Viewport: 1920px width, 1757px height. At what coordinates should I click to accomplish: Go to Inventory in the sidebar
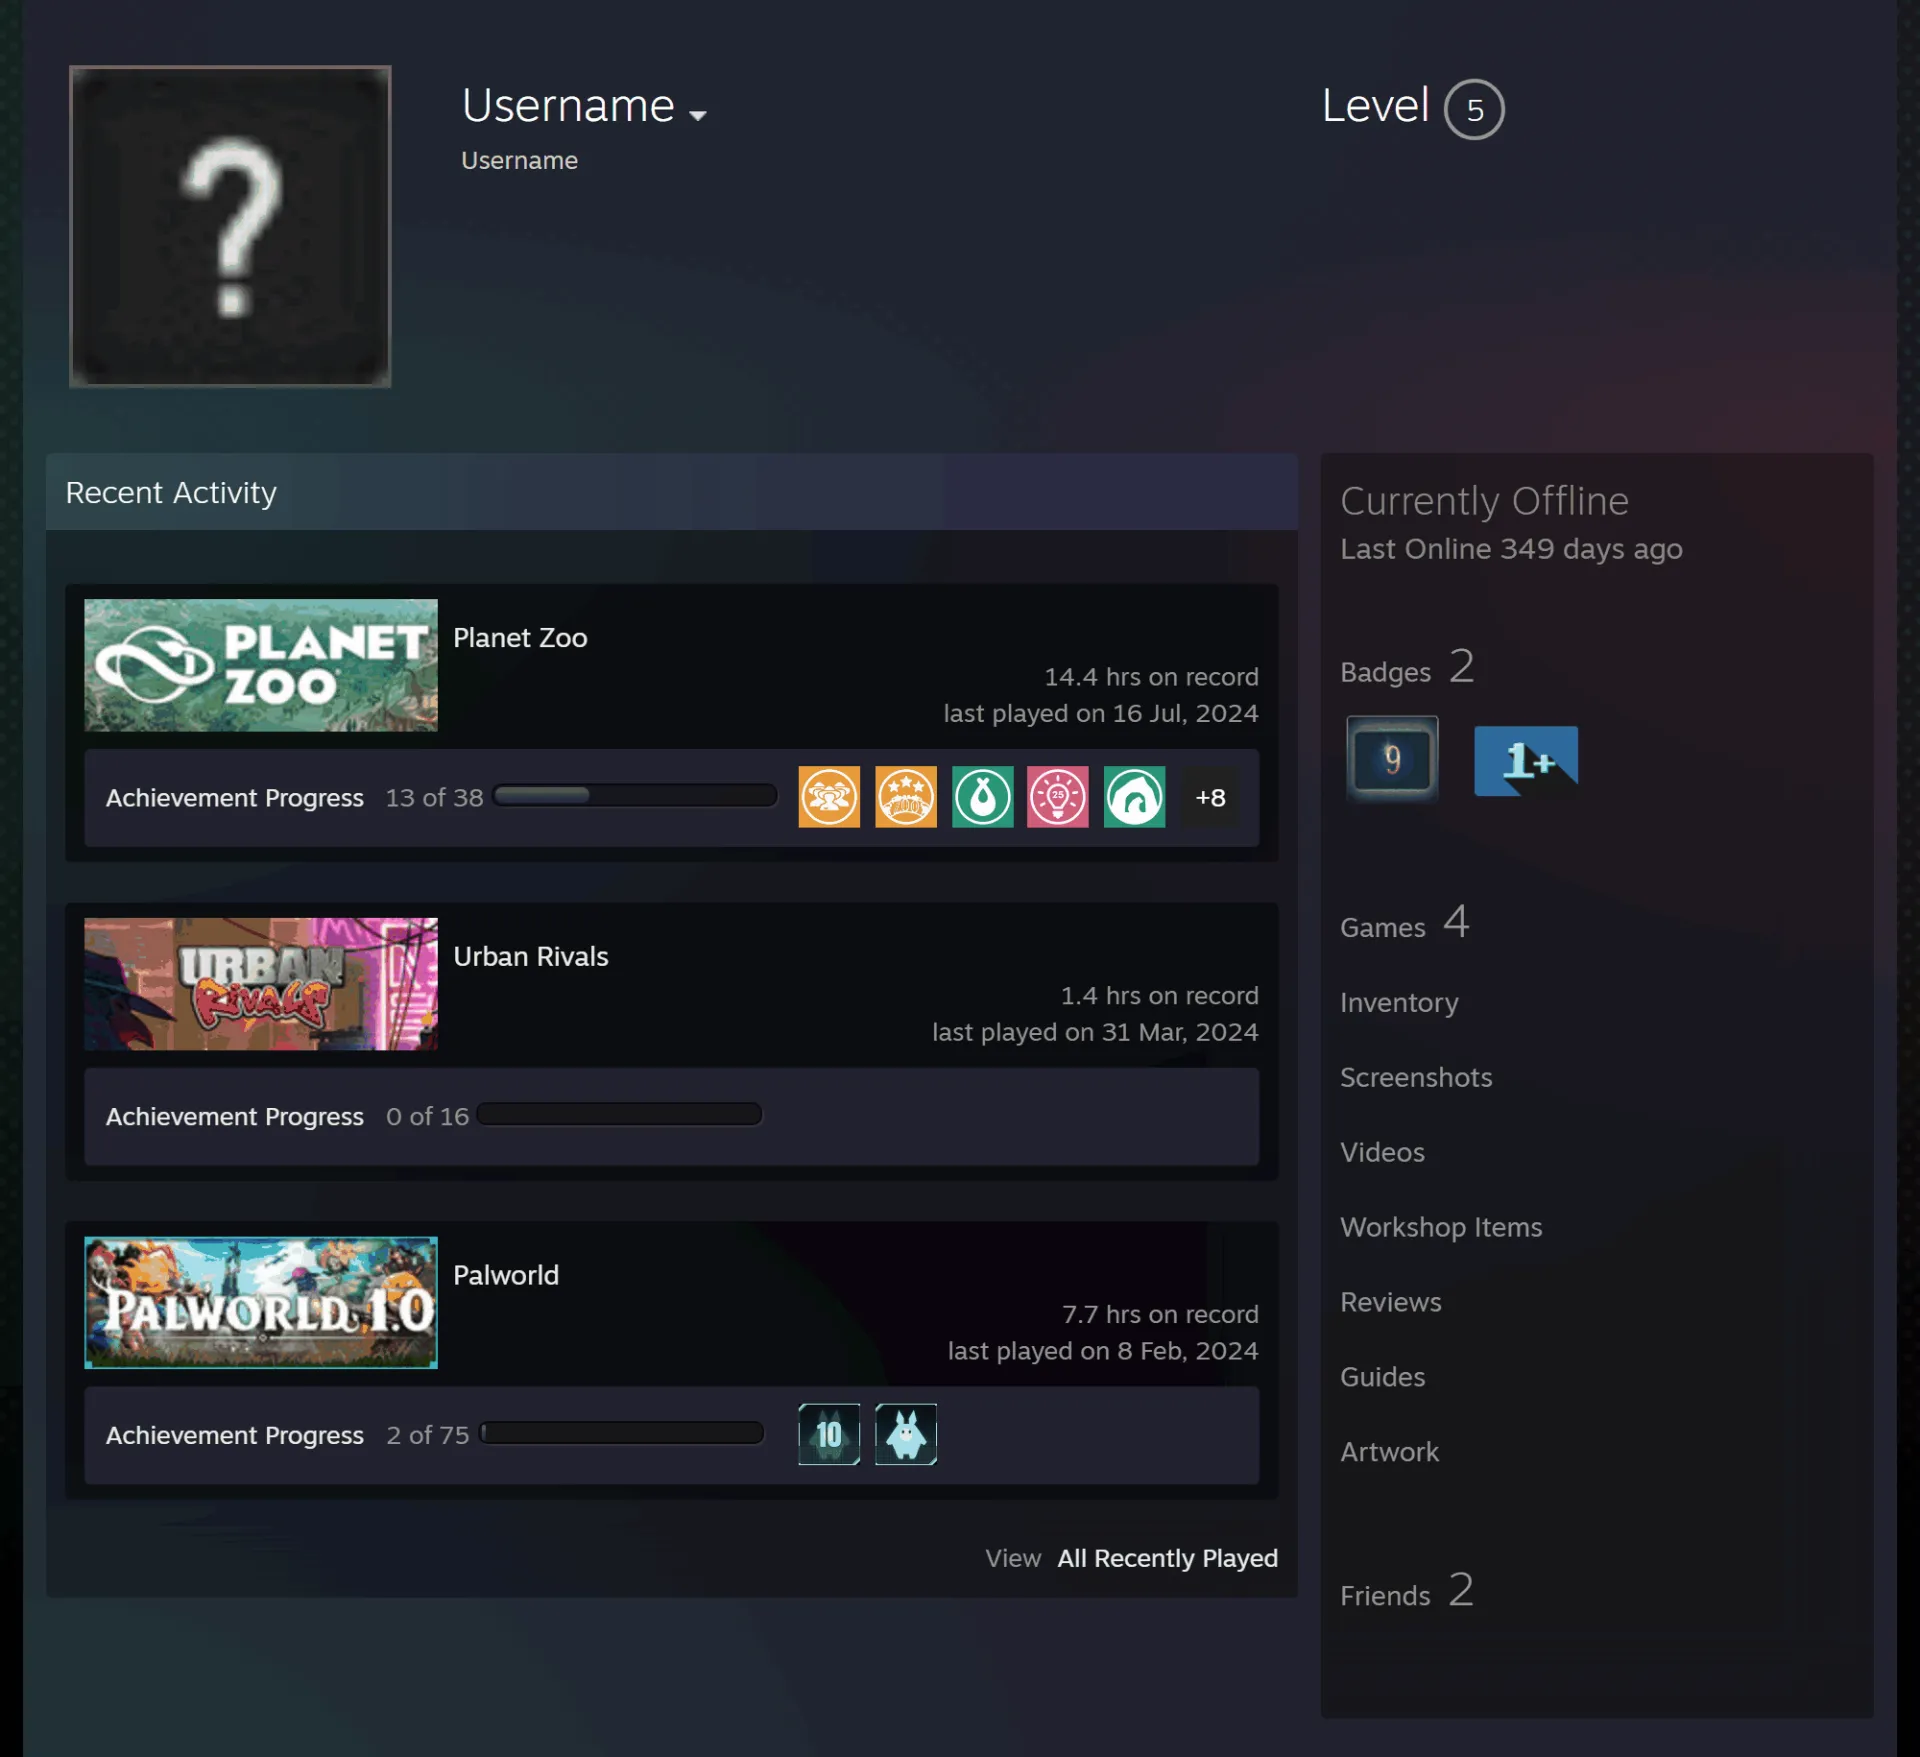1399,1002
